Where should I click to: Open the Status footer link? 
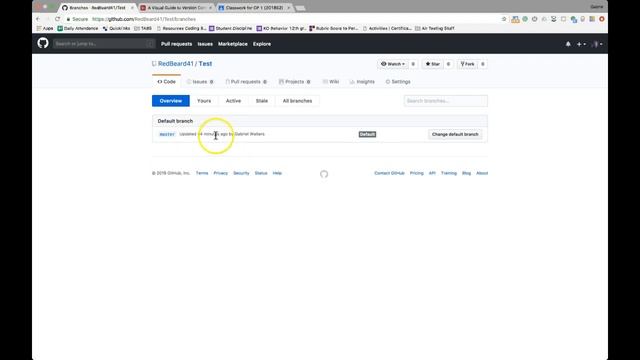[261, 173]
